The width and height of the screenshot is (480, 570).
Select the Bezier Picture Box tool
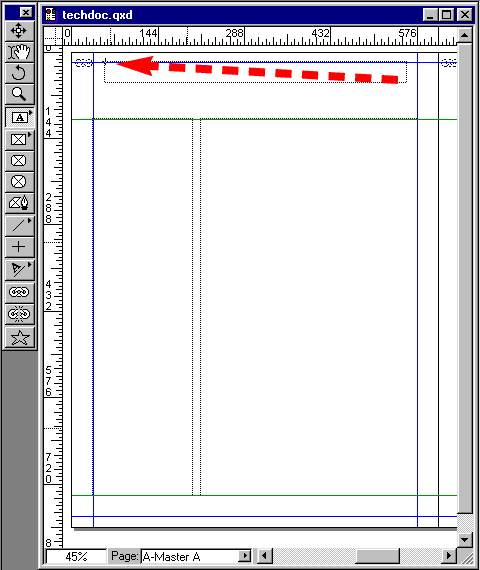click(x=20, y=203)
